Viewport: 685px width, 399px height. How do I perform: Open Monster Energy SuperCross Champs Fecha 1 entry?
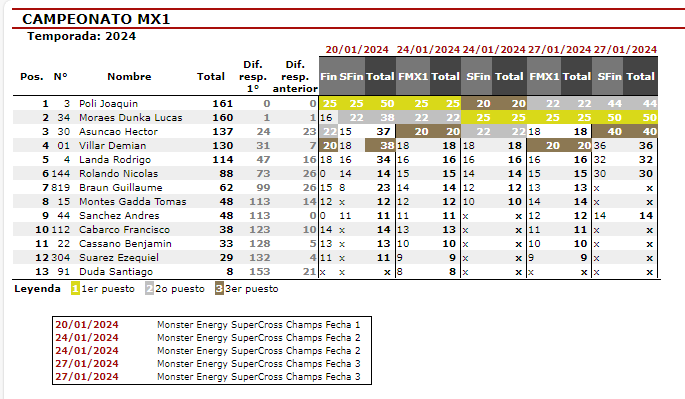pyautogui.click(x=259, y=325)
